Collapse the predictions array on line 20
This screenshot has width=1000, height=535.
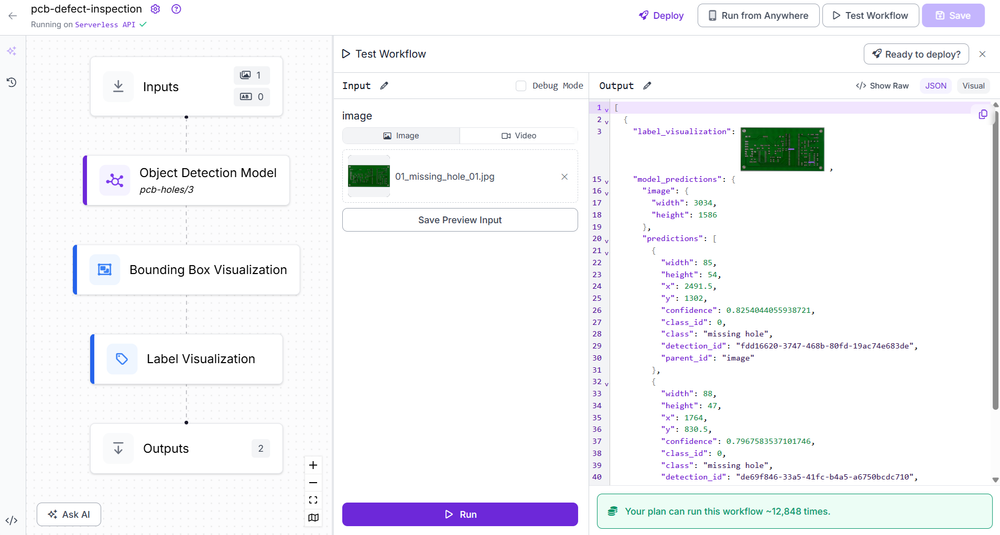point(606,240)
